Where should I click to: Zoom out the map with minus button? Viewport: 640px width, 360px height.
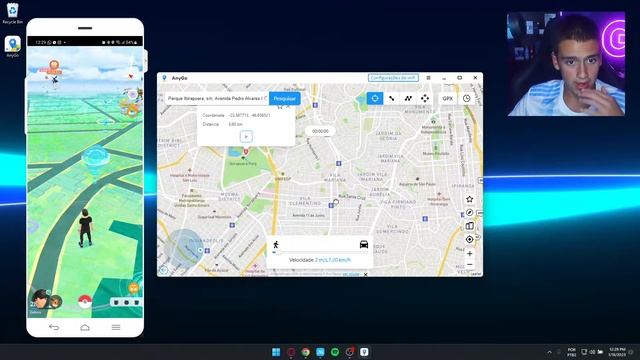pyautogui.click(x=469, y=264)
